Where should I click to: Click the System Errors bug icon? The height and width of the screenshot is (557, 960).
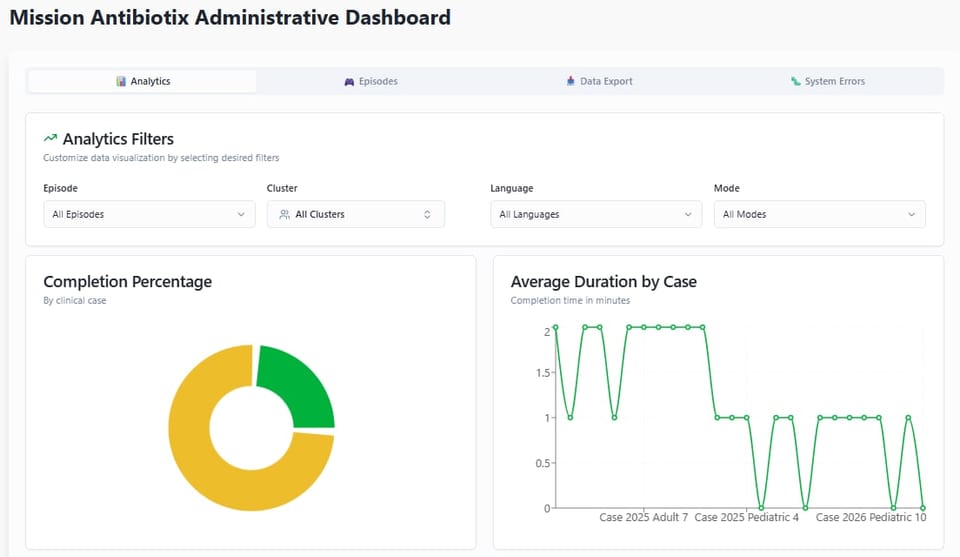click(795, 81)
